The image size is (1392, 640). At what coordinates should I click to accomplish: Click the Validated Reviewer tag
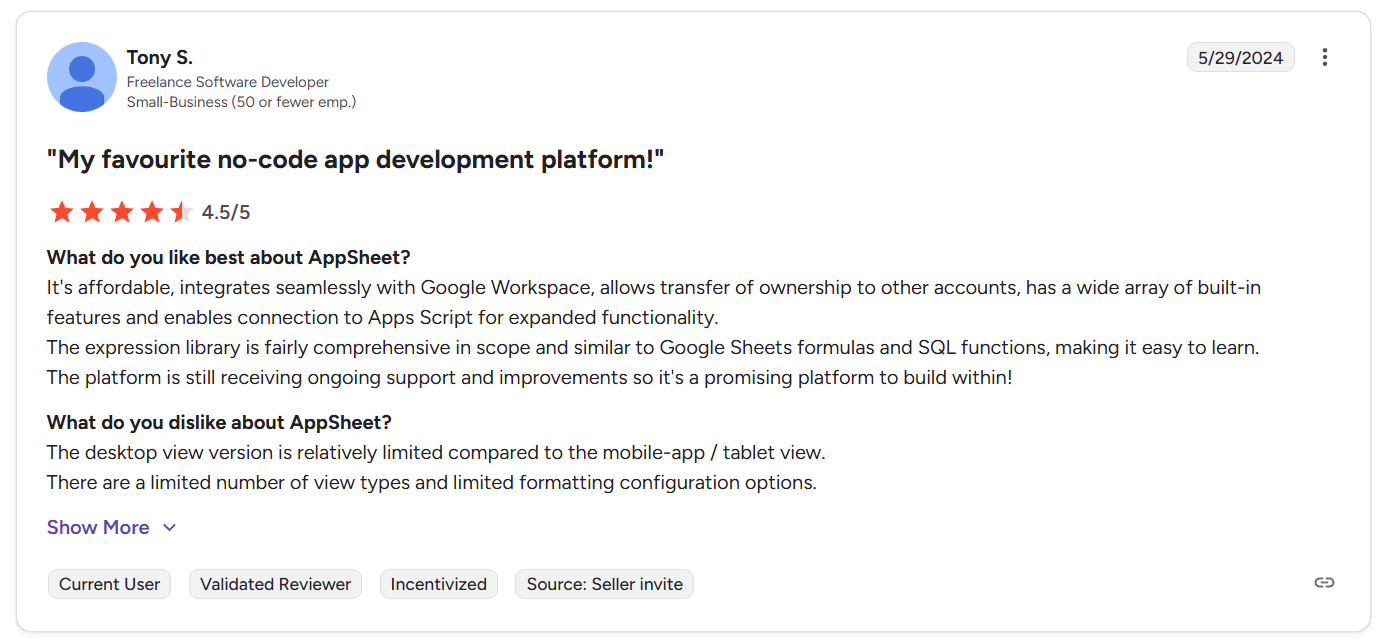click(x=275, y=584)
